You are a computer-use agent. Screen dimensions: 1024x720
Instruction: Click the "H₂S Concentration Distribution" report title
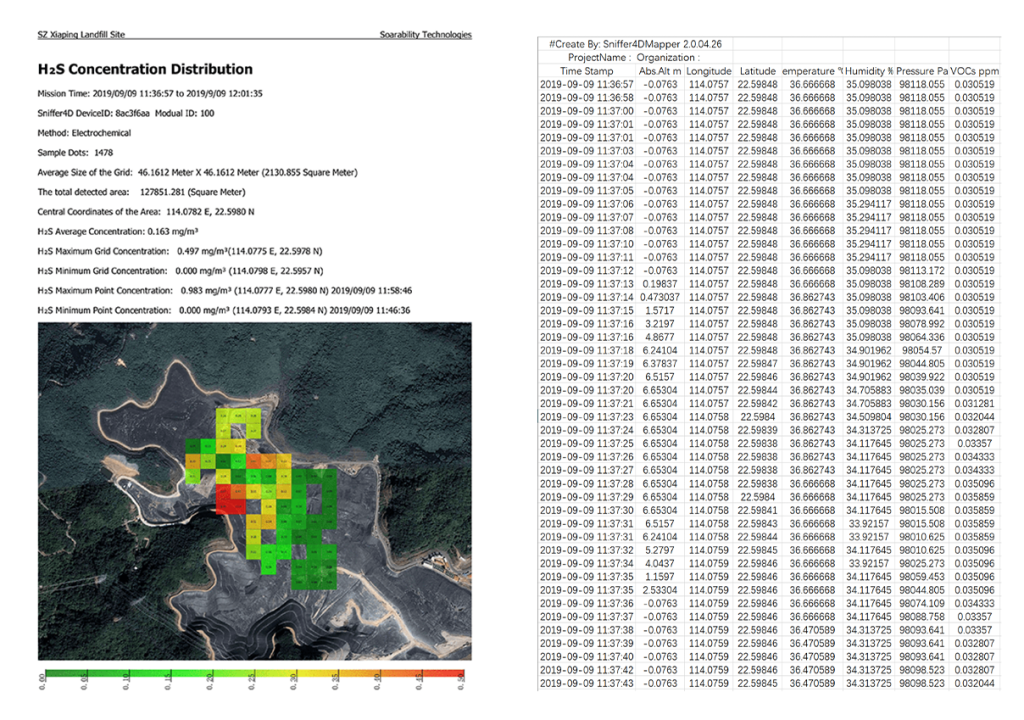click(145, 69)
